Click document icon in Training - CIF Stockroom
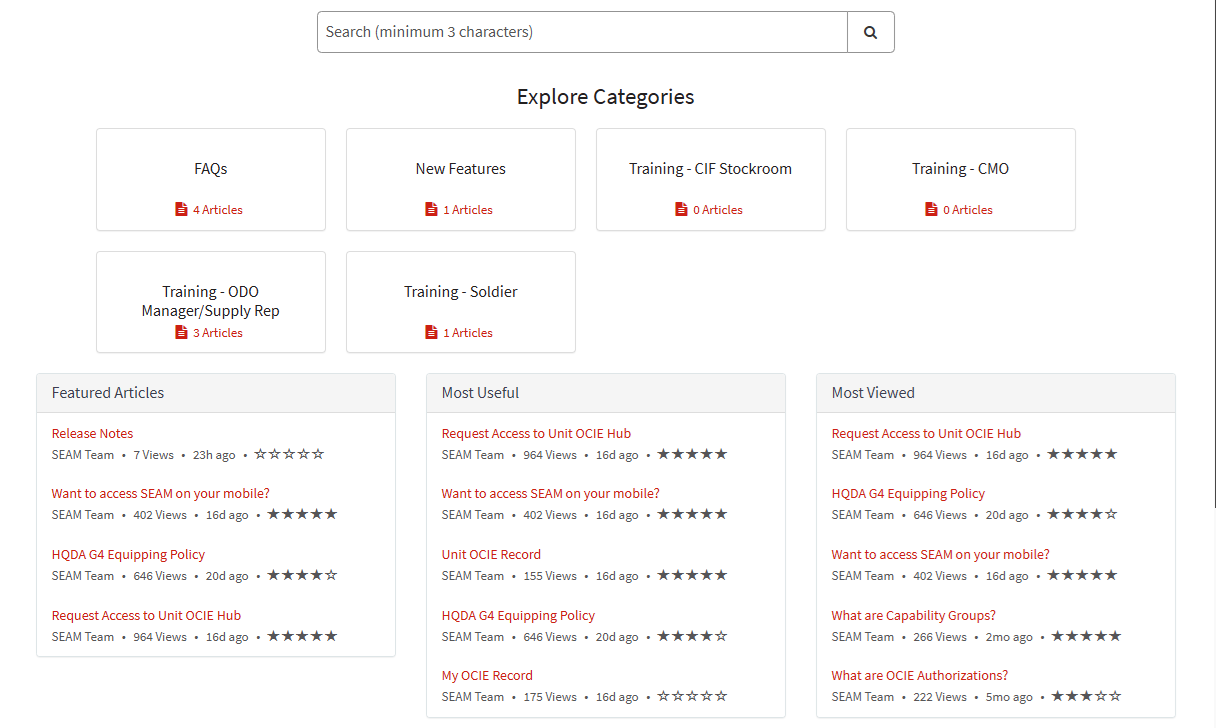Screen dimensions: 1216x728 [x=681, y=210]
